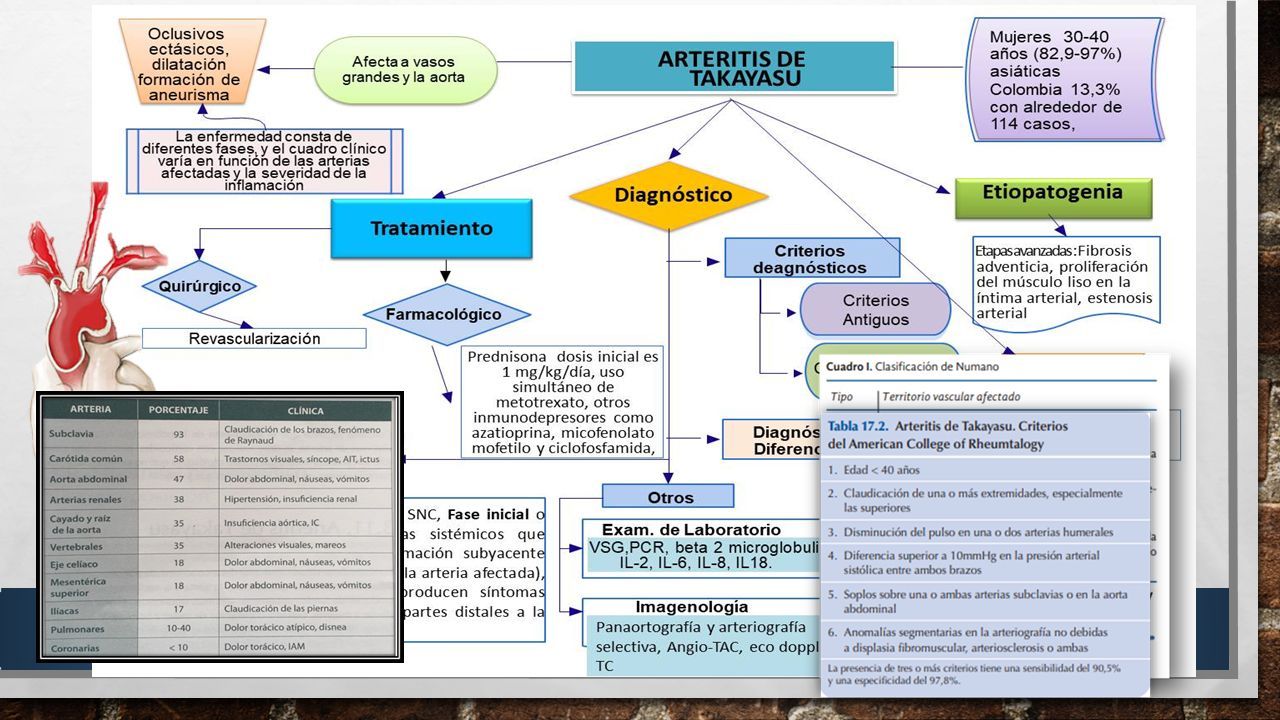Click criterion 5 'Soplos sobre una o ambas arterias'

click(985, 601)
